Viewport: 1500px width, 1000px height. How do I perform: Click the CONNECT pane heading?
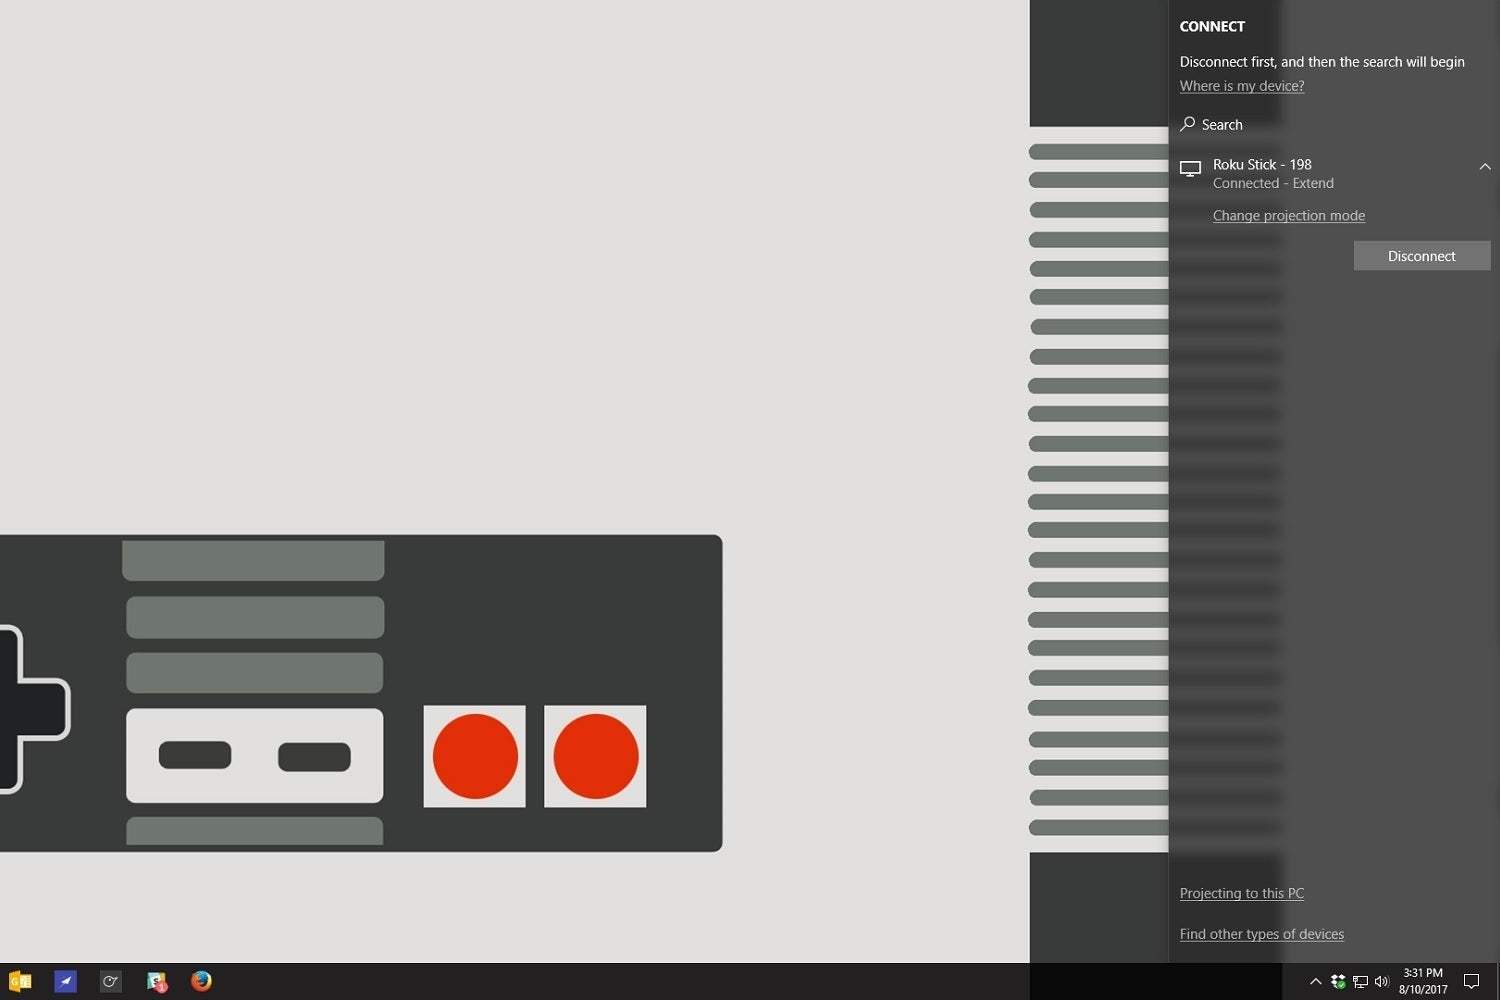[x=1212, y=27]
